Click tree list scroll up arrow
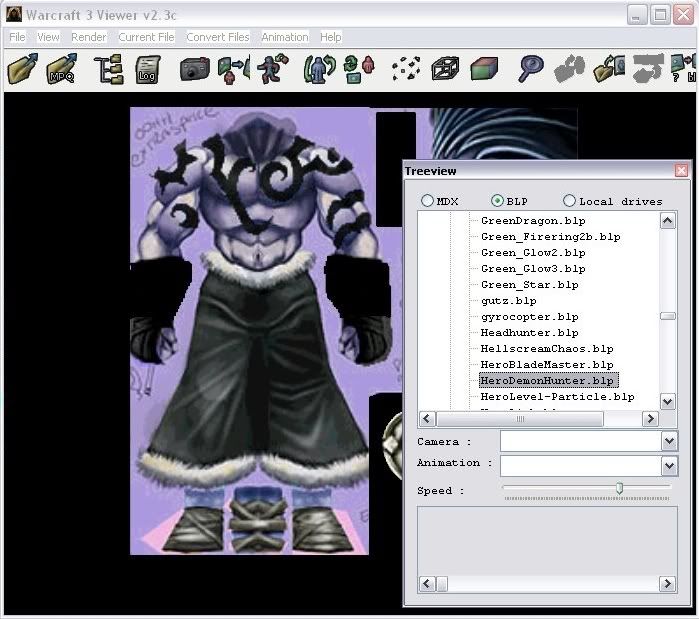Screen dimensions: 699x619 (x=667, y=221)
